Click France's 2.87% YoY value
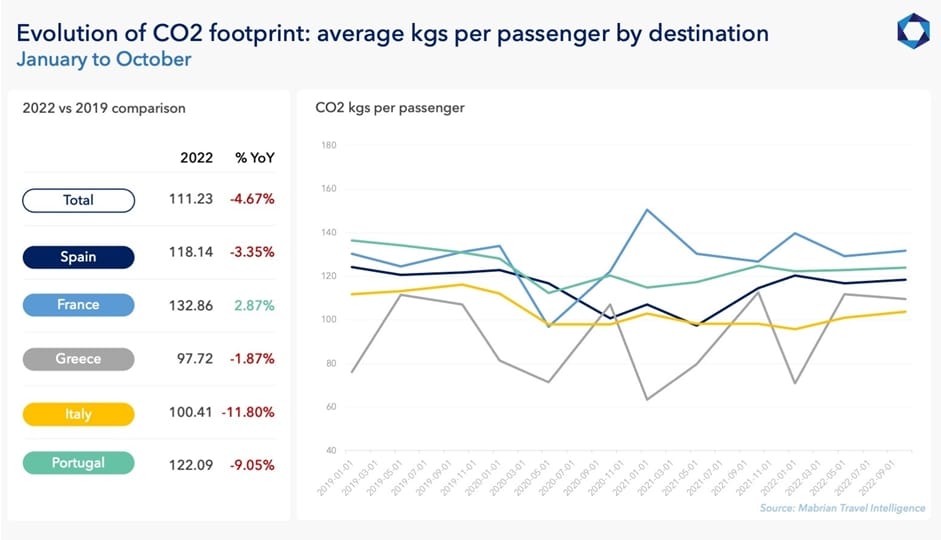941x540 pixels. pyautogui.click(x=255, y=305)
